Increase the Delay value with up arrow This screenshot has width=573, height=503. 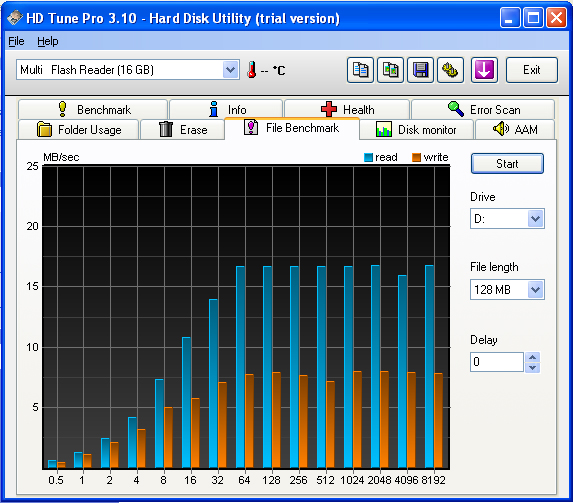532,357
